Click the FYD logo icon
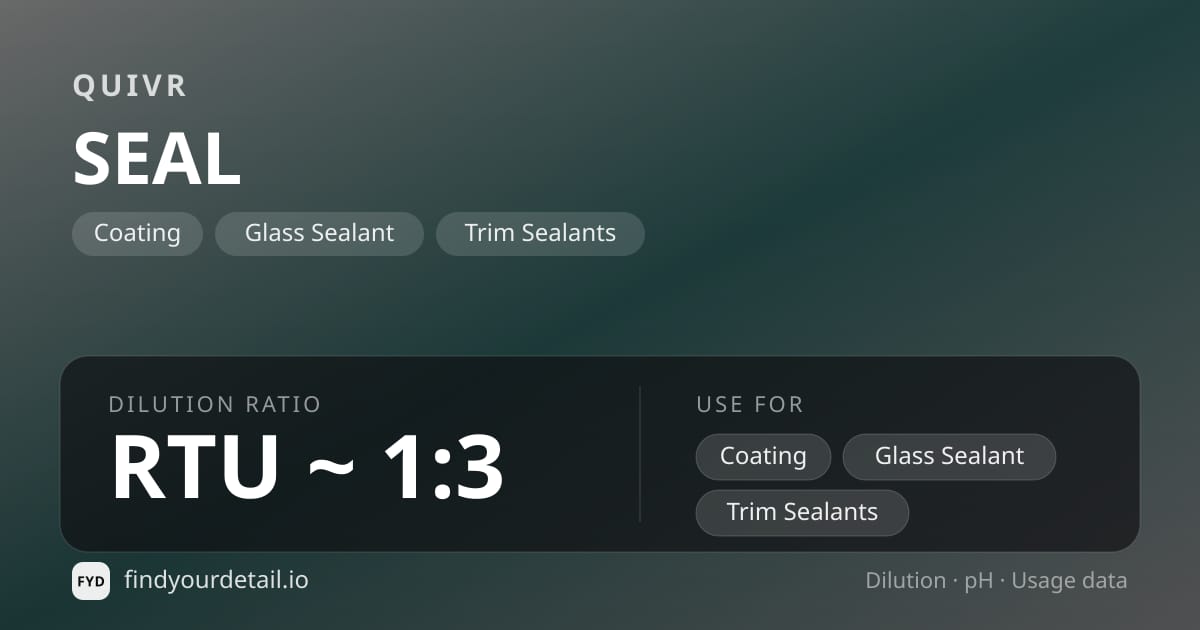 91,581
